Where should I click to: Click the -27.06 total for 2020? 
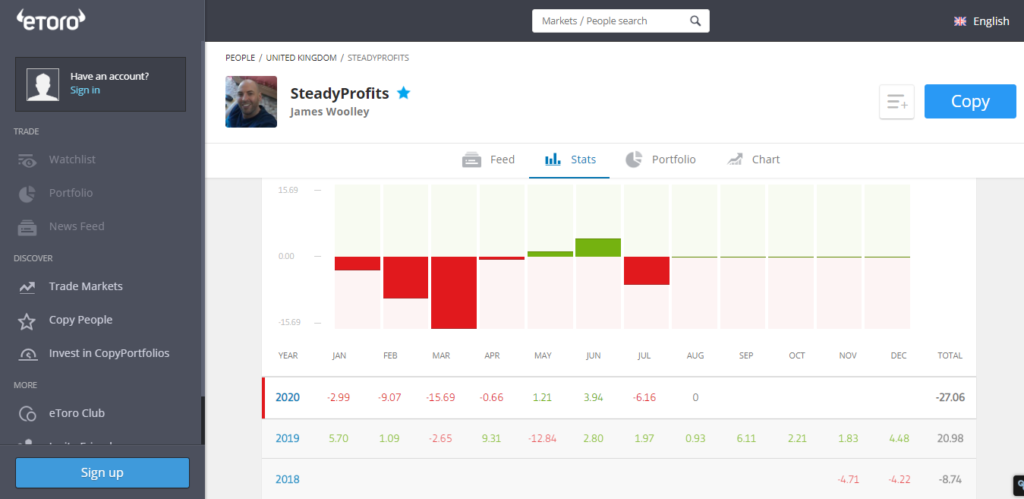[x=949, y=397]
